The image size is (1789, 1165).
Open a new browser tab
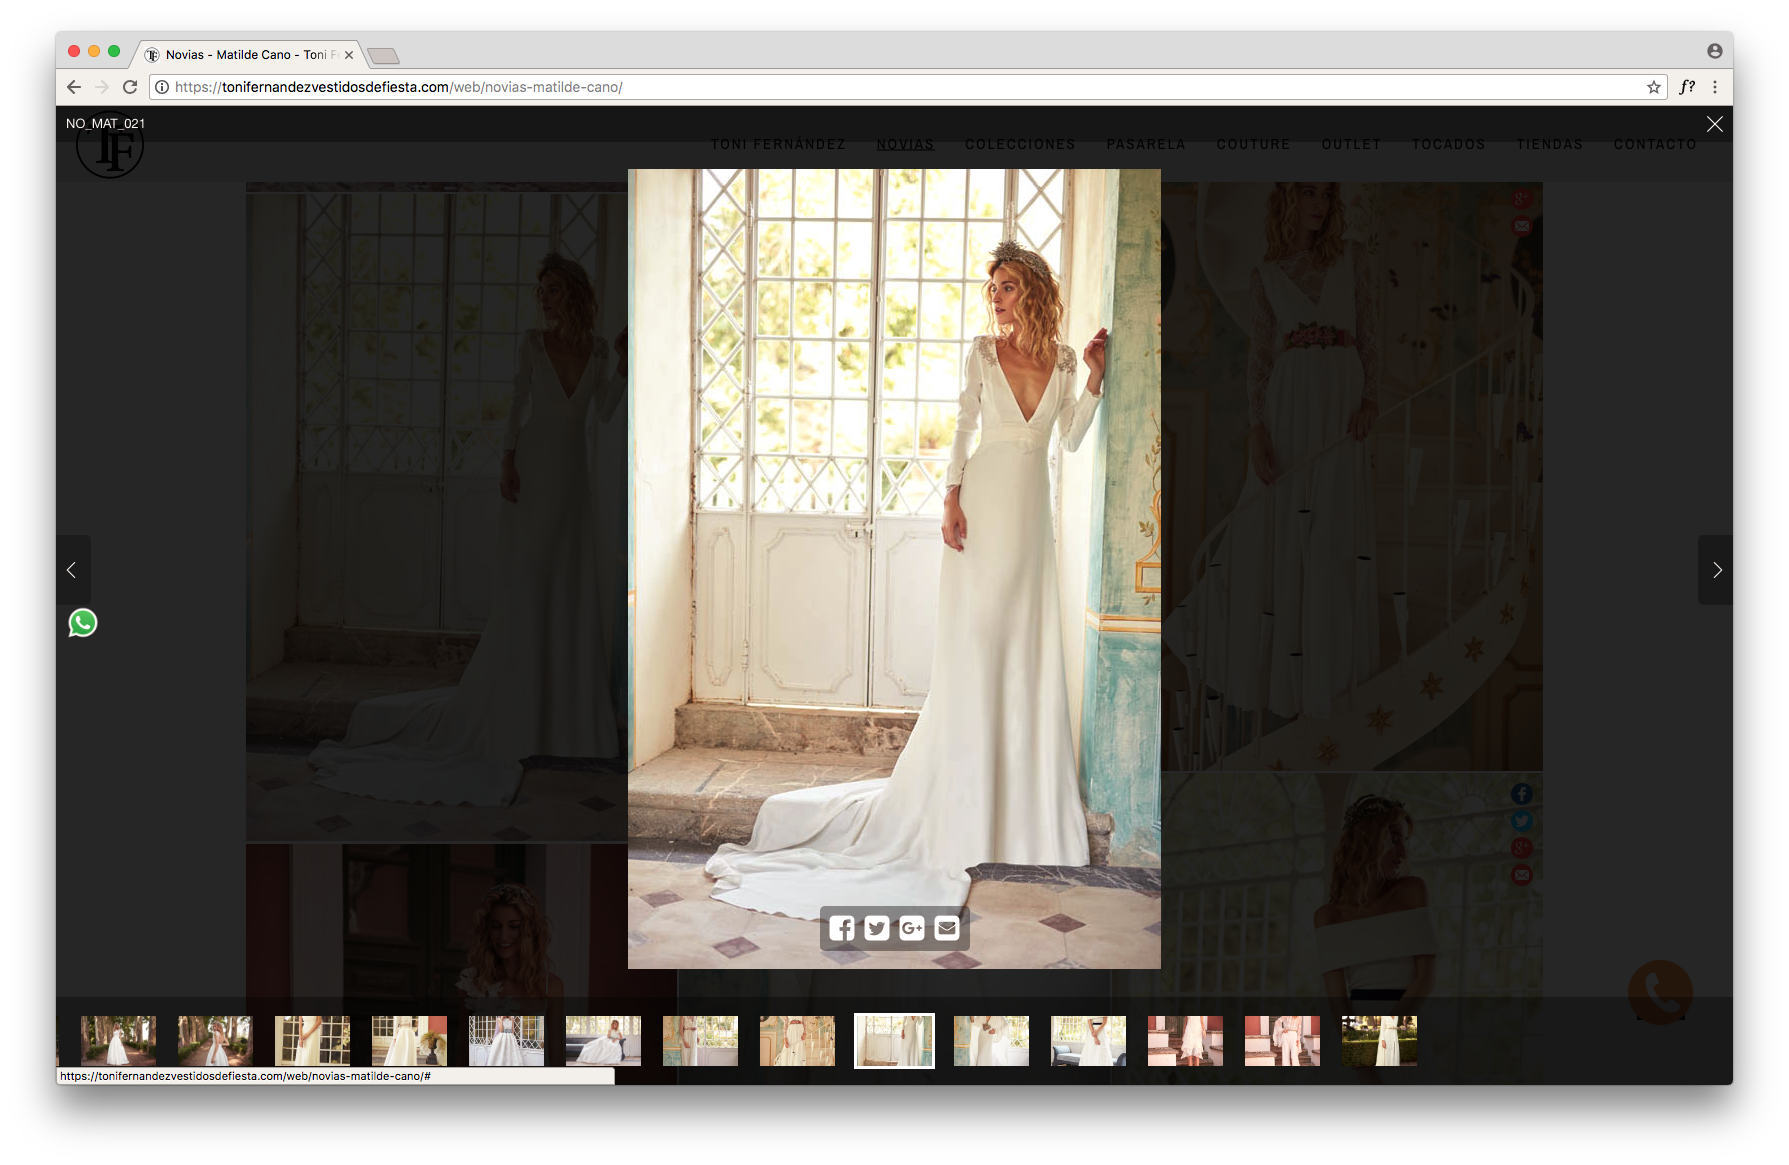[383, 55]
